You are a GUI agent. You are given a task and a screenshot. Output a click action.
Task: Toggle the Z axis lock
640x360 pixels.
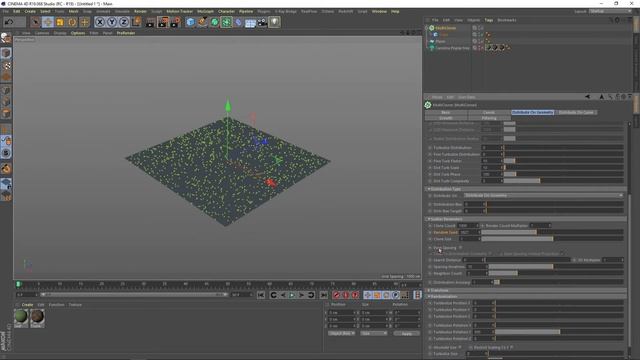[x=124, y=22]
